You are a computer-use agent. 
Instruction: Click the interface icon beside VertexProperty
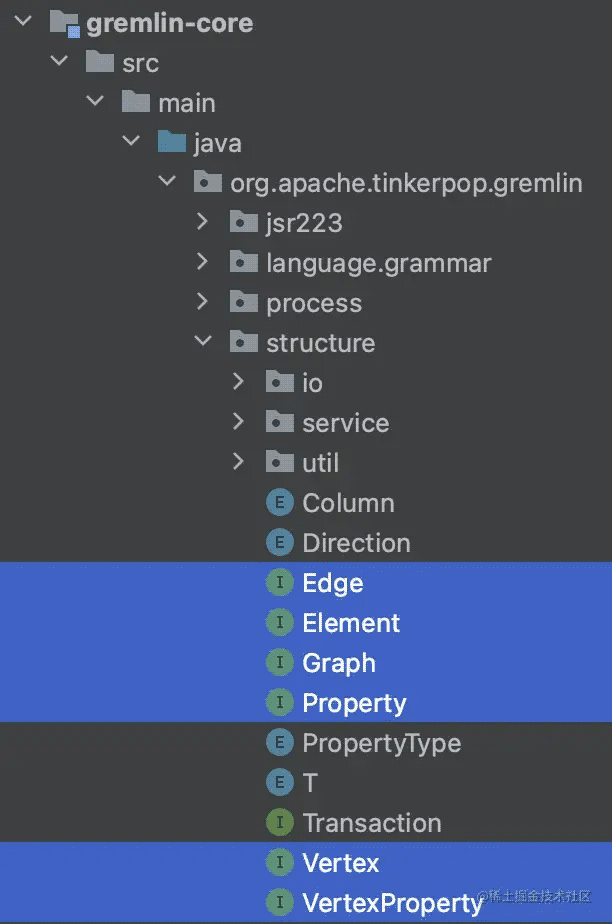280,902
